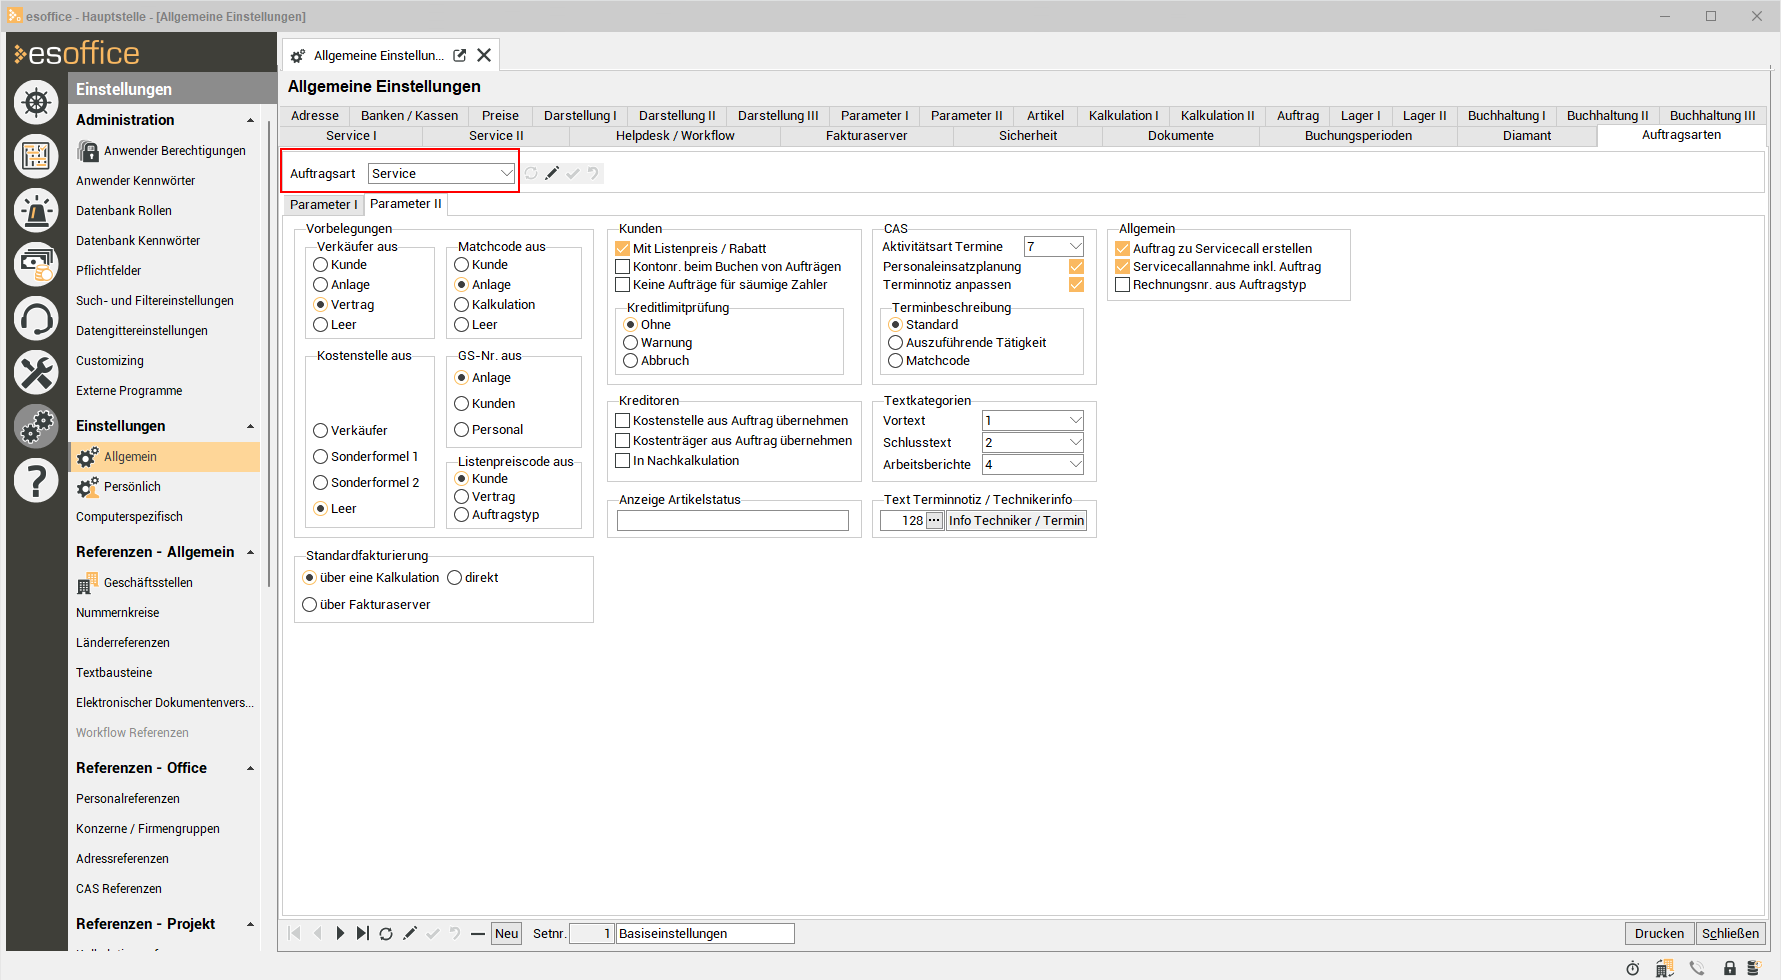Screen dimensions: 1781x980
Task: Click the Neu button
Action: [507, 933]
